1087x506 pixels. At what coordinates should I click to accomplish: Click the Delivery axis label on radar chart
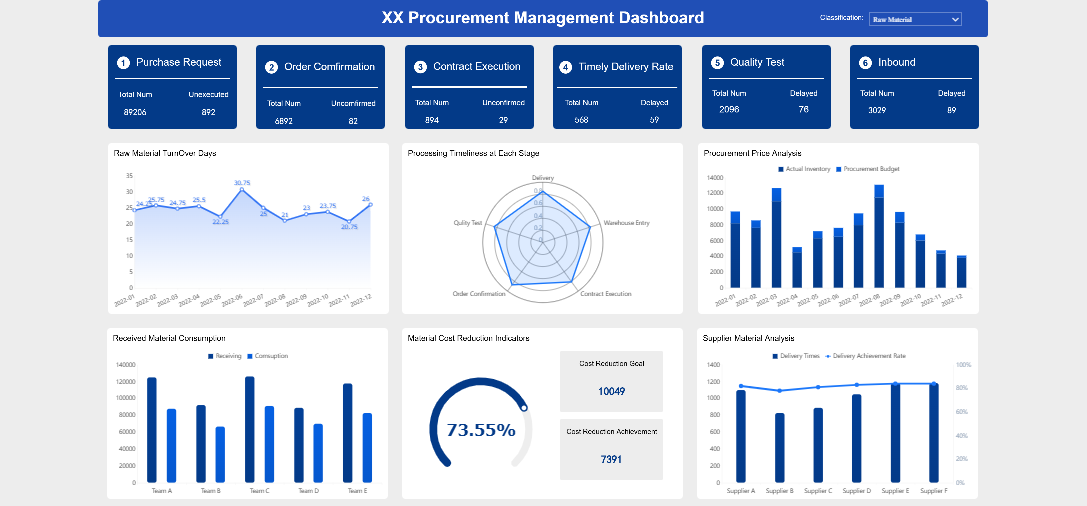(x=543, y=178)
